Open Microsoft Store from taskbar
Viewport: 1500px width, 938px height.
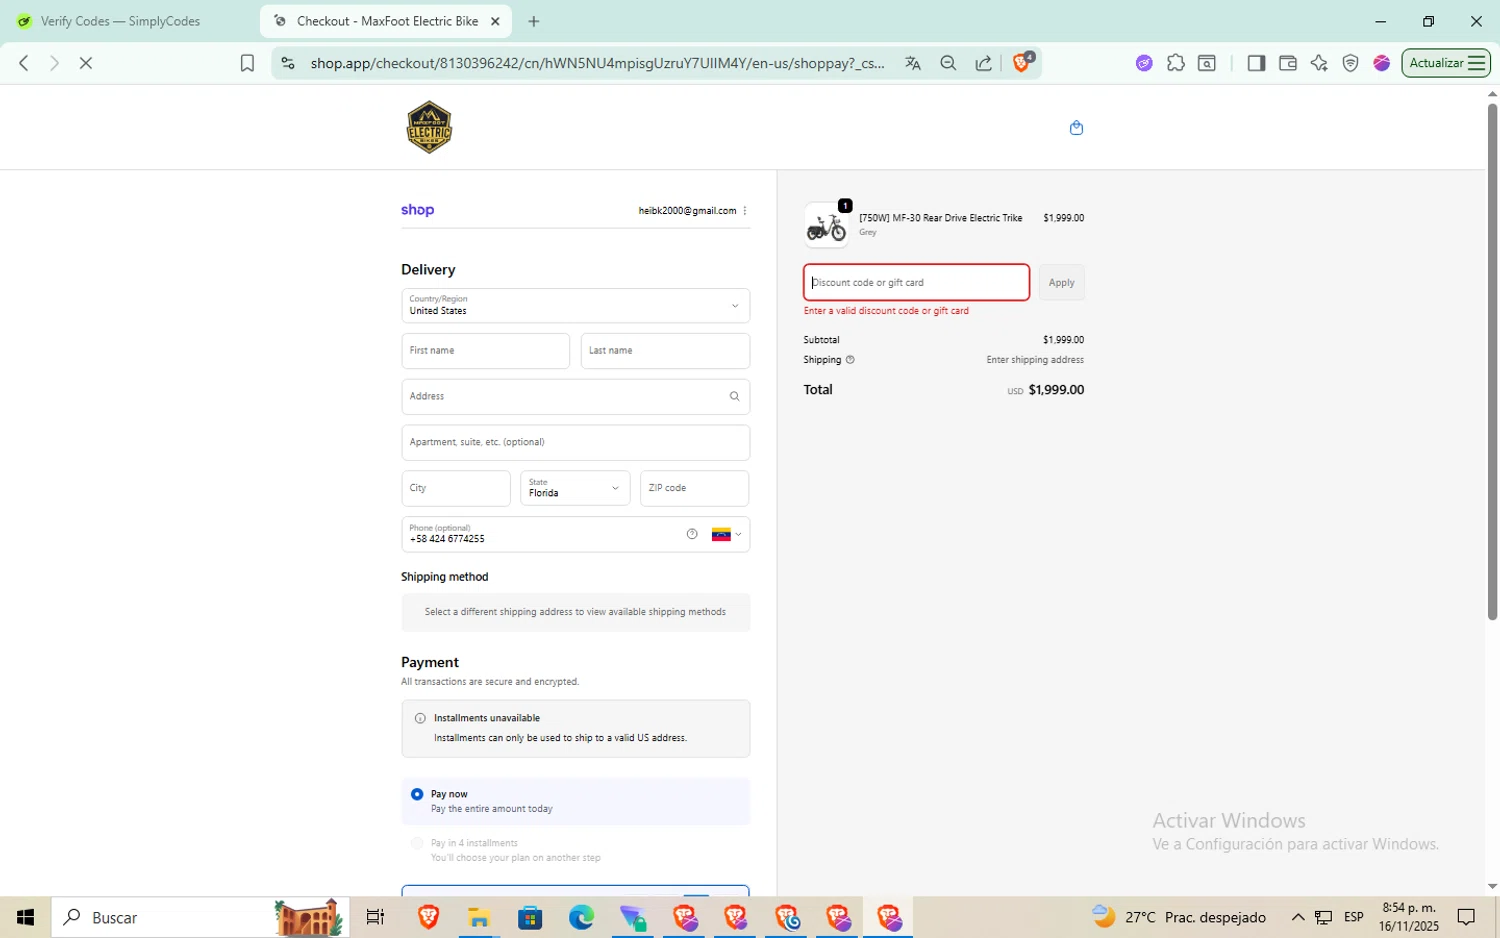[x=530, y=917]
